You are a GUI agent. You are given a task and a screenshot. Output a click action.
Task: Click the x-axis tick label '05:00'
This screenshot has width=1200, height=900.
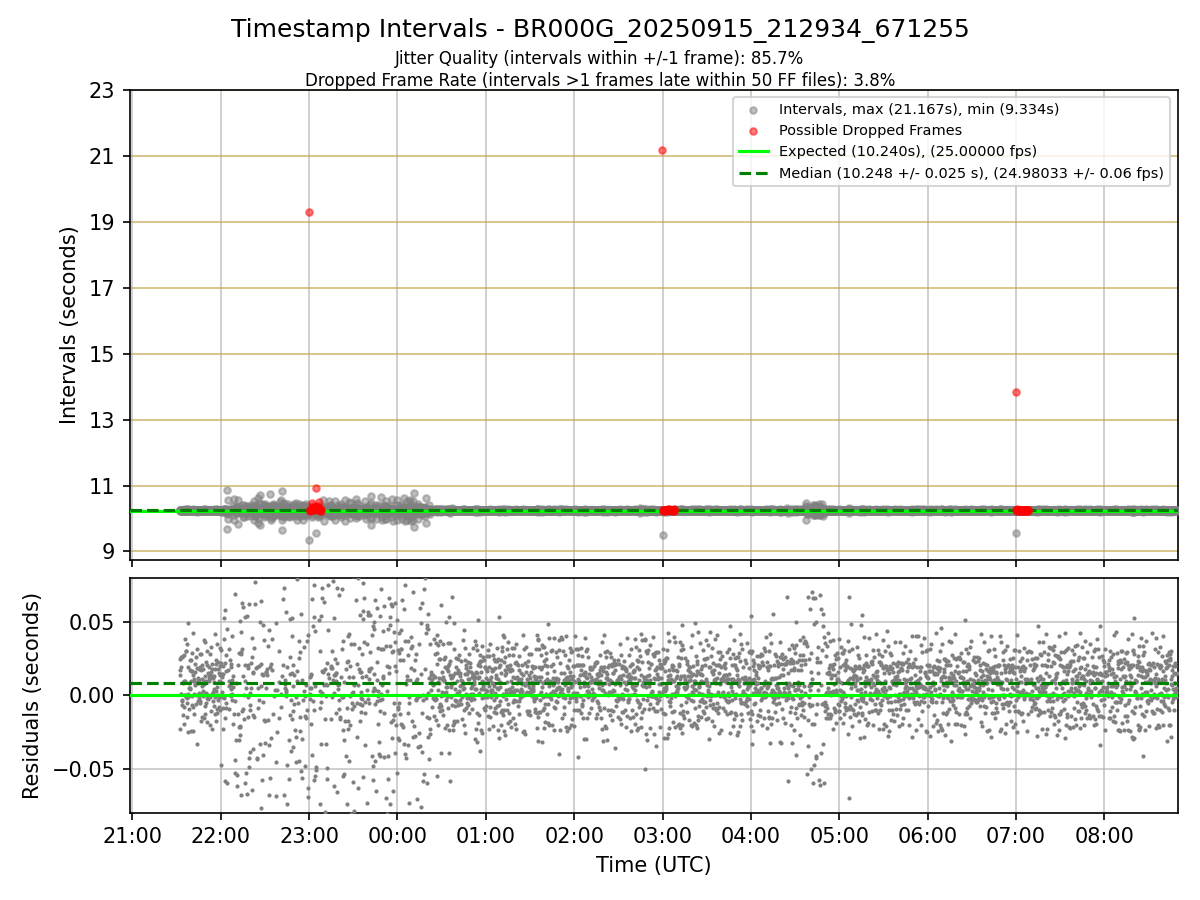839,835
